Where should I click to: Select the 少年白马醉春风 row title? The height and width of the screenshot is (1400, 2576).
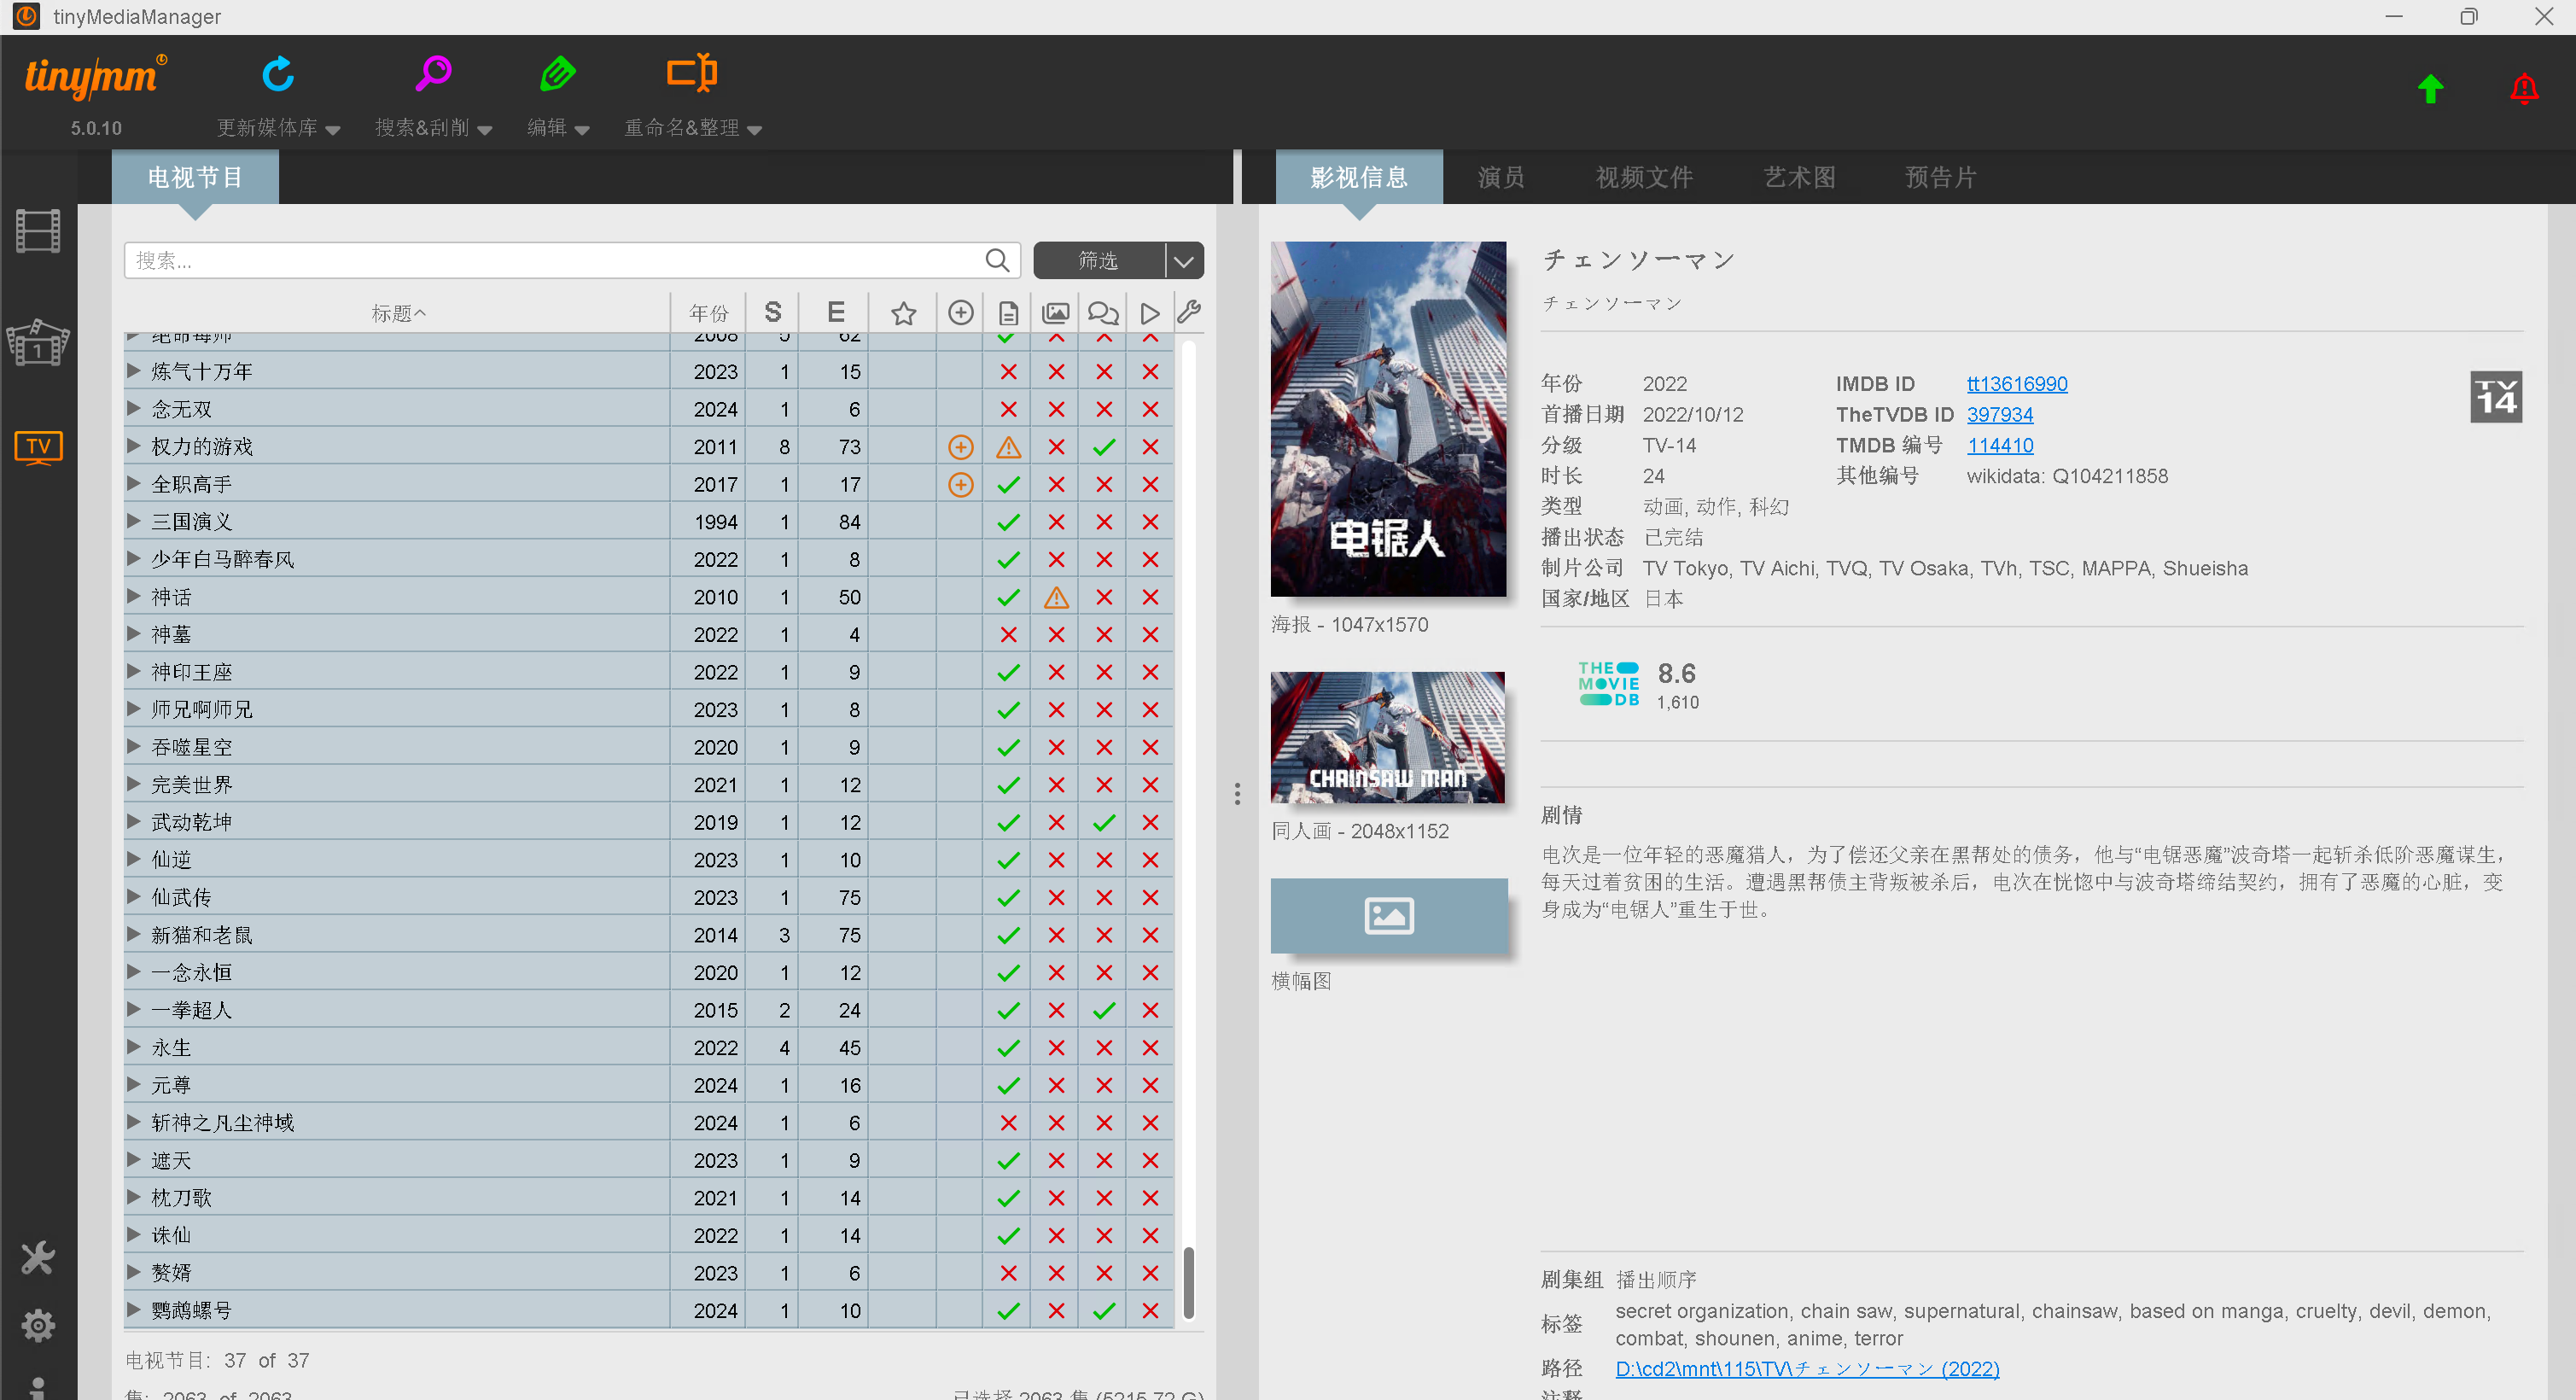[x=222, y=559]
